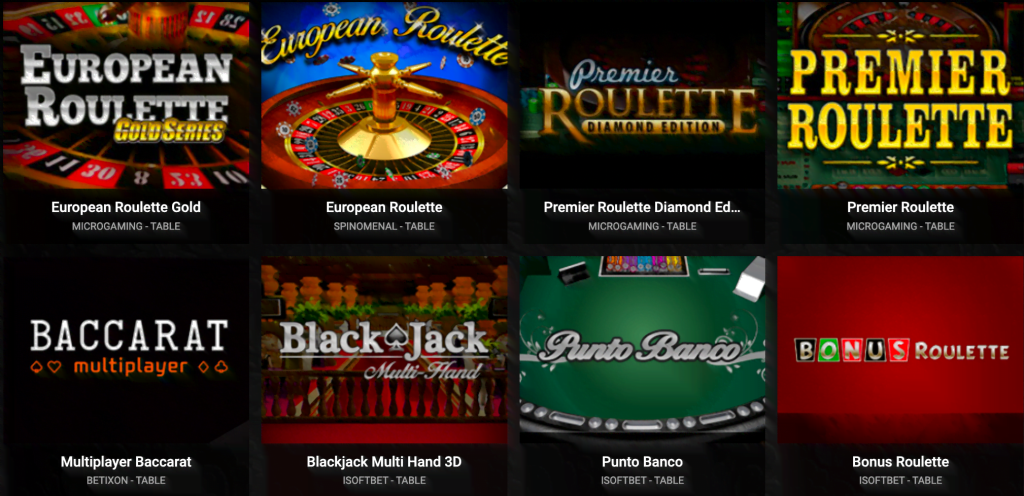Click the Punto Banco title text
Viewport: 1024px width, 496px height.
(642, 462)
